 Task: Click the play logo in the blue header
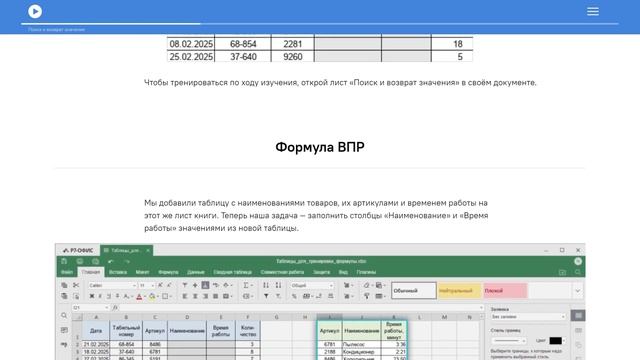(x=35, y=11)
